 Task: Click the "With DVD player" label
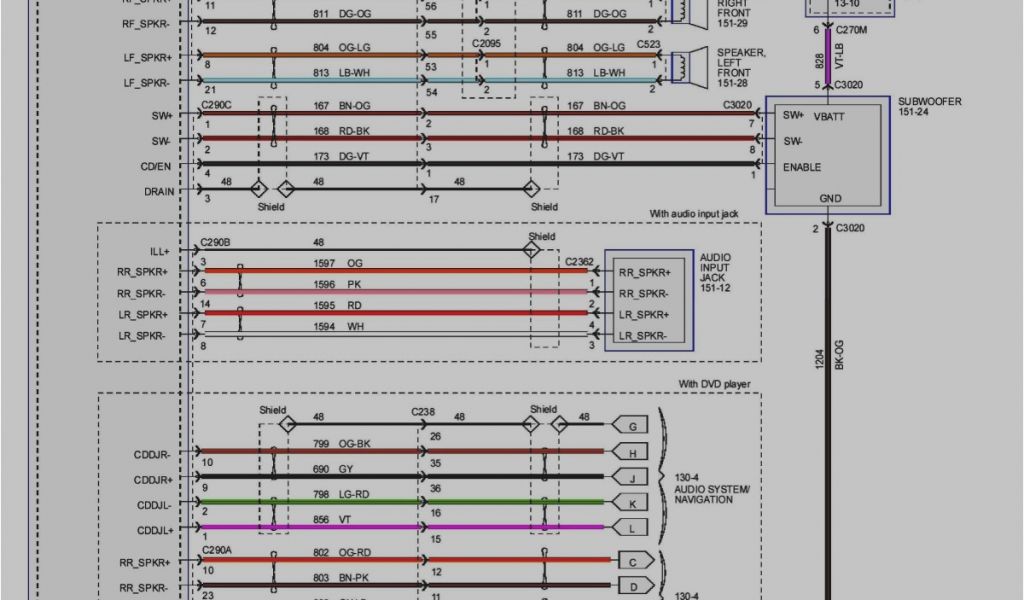(714, 384)
